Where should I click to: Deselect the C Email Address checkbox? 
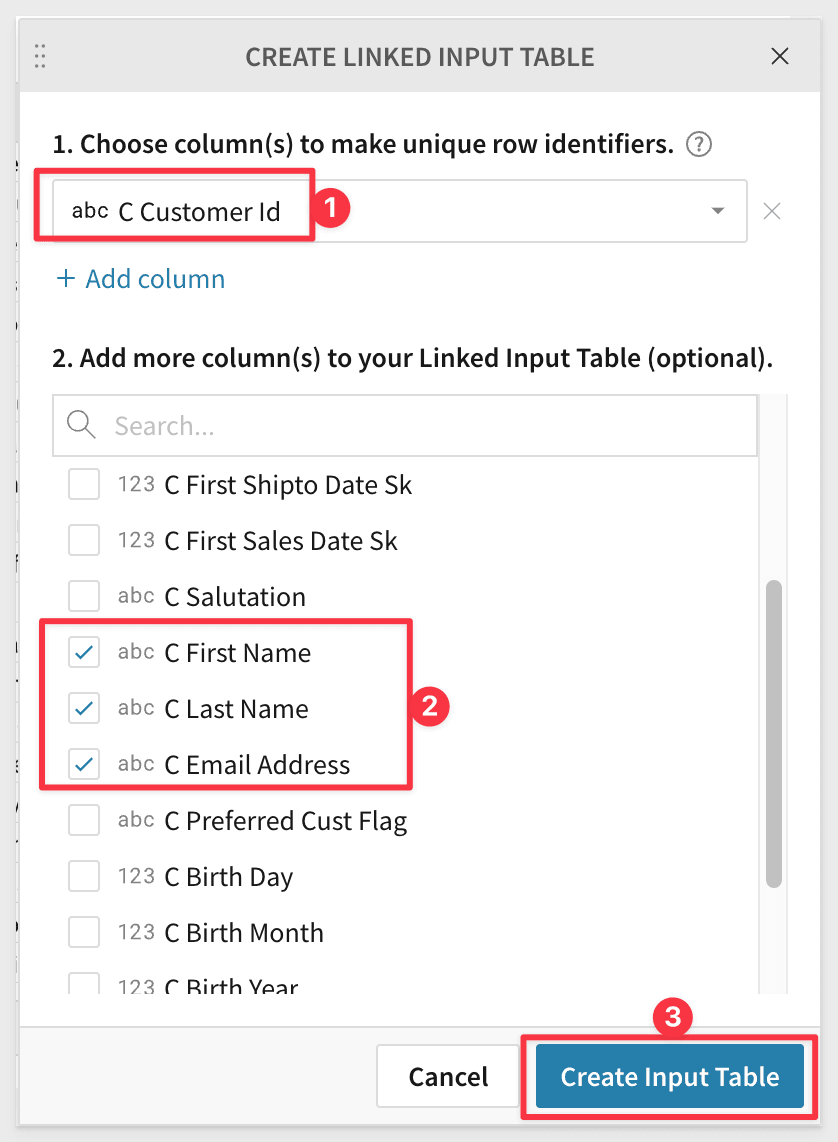tap(84, 764)
